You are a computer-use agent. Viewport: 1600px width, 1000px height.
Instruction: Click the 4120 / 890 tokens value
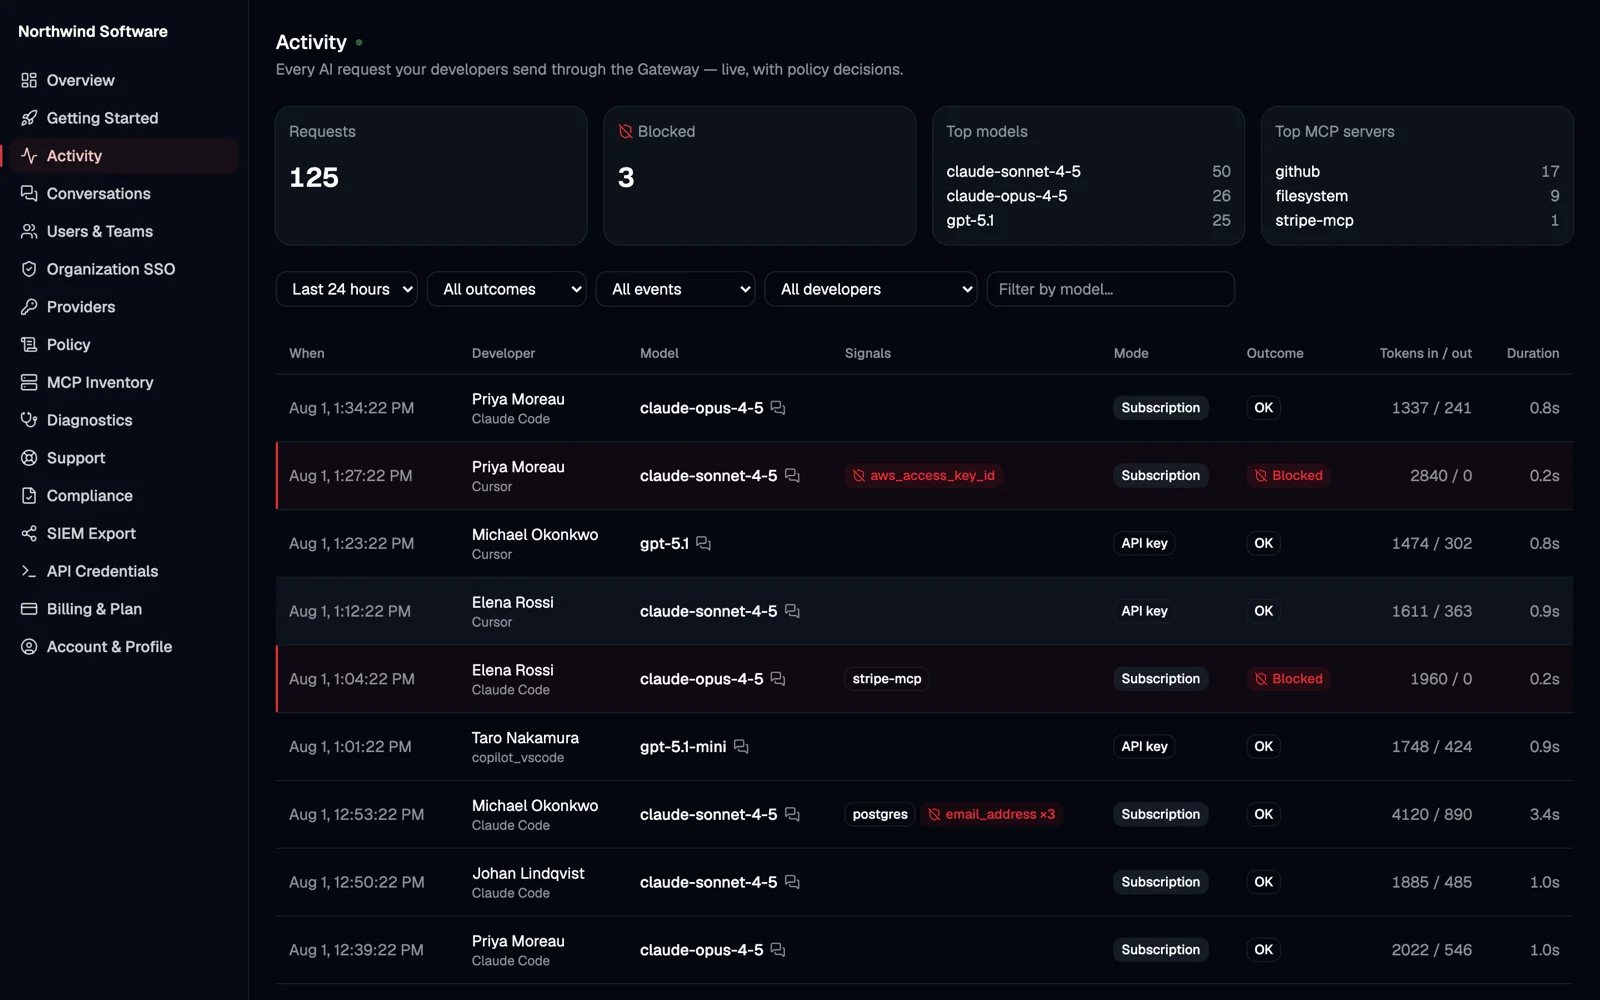tap(1431, 814)
